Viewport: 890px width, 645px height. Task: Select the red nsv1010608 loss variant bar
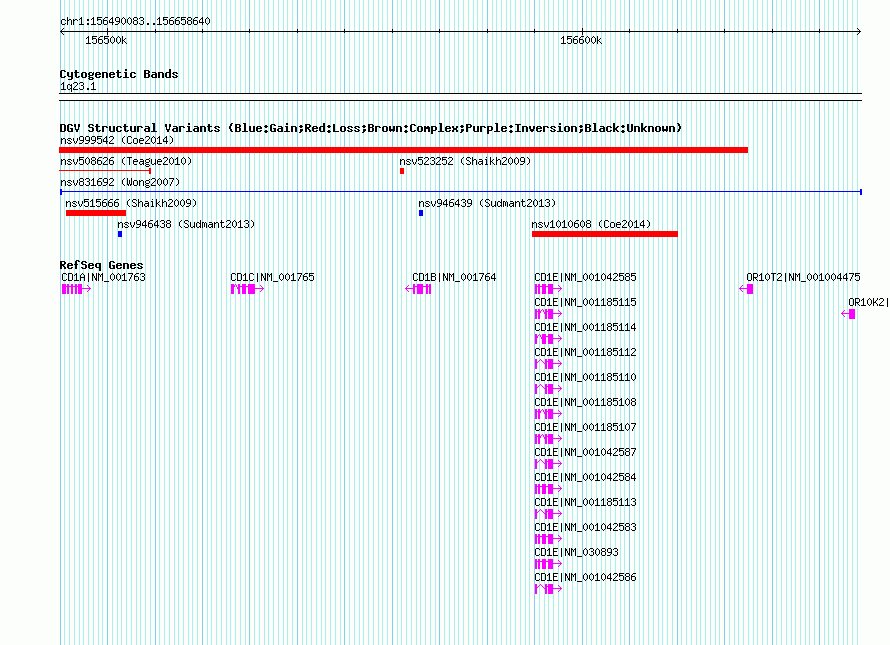tap(604, 234)
